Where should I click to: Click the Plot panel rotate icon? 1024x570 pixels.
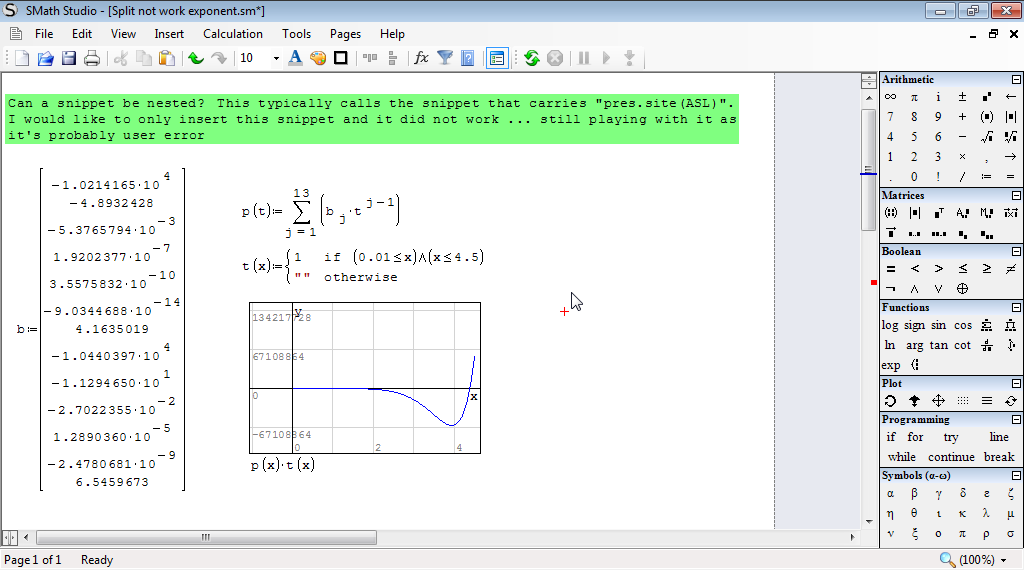click(x=890, y=401)
